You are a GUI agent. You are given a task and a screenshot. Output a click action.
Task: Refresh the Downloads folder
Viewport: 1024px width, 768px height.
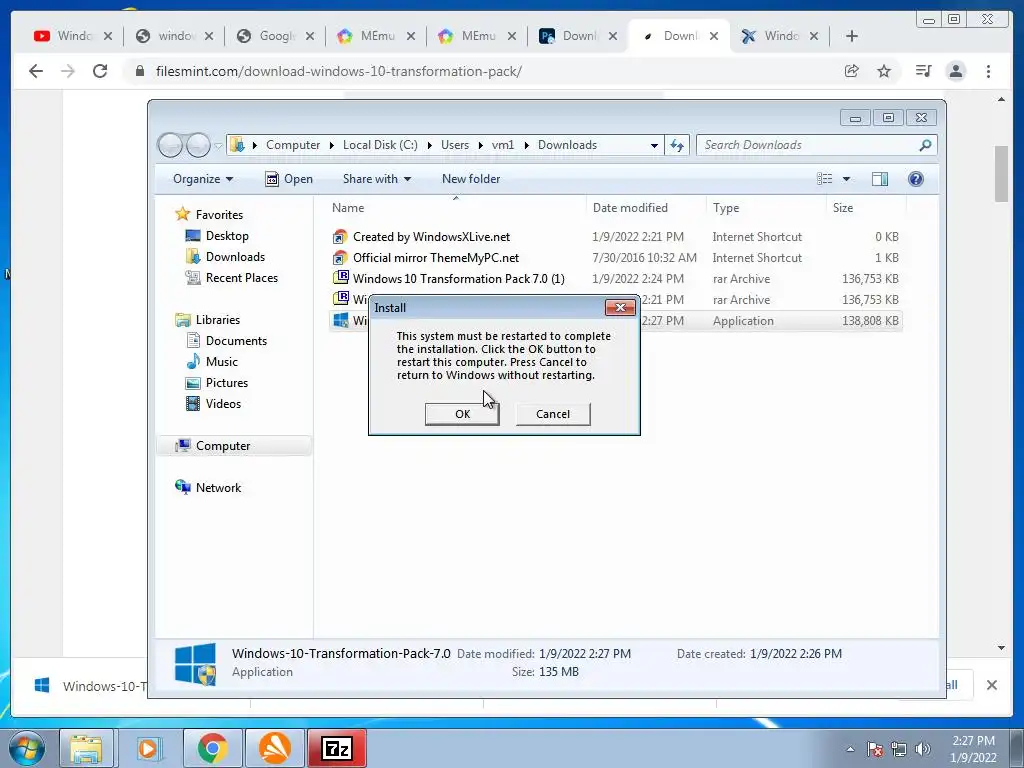click(x=677, y=145)
